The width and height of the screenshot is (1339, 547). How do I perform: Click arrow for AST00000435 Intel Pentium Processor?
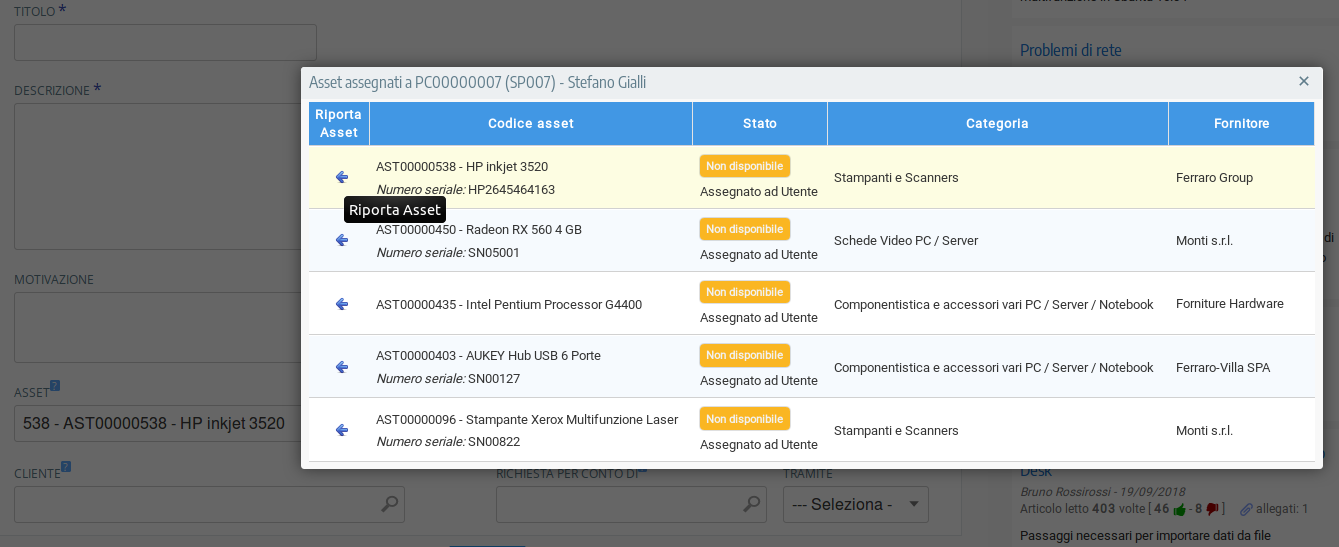point(341,304)
